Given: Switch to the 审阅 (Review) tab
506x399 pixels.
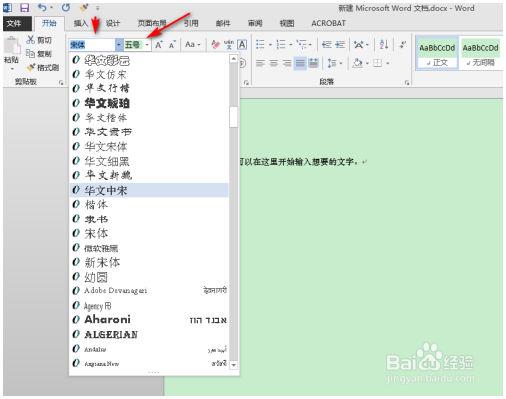Looking at the screenshot, I should (255, 23).
